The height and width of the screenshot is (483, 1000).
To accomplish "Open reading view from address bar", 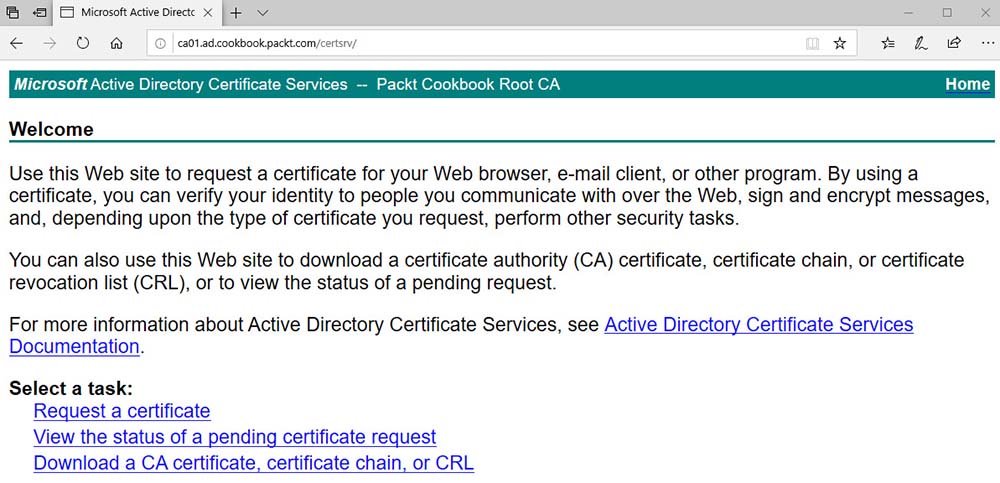I will [x=812, y=44].
